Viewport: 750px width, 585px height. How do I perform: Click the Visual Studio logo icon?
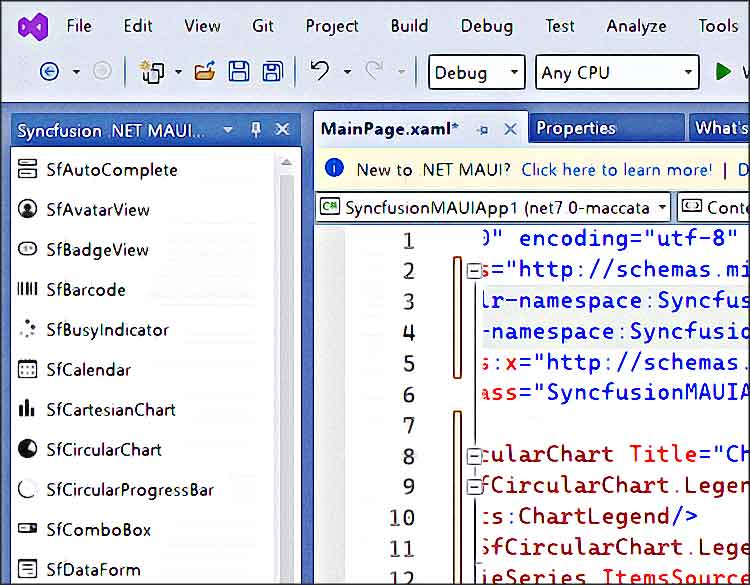coord(33,27)
